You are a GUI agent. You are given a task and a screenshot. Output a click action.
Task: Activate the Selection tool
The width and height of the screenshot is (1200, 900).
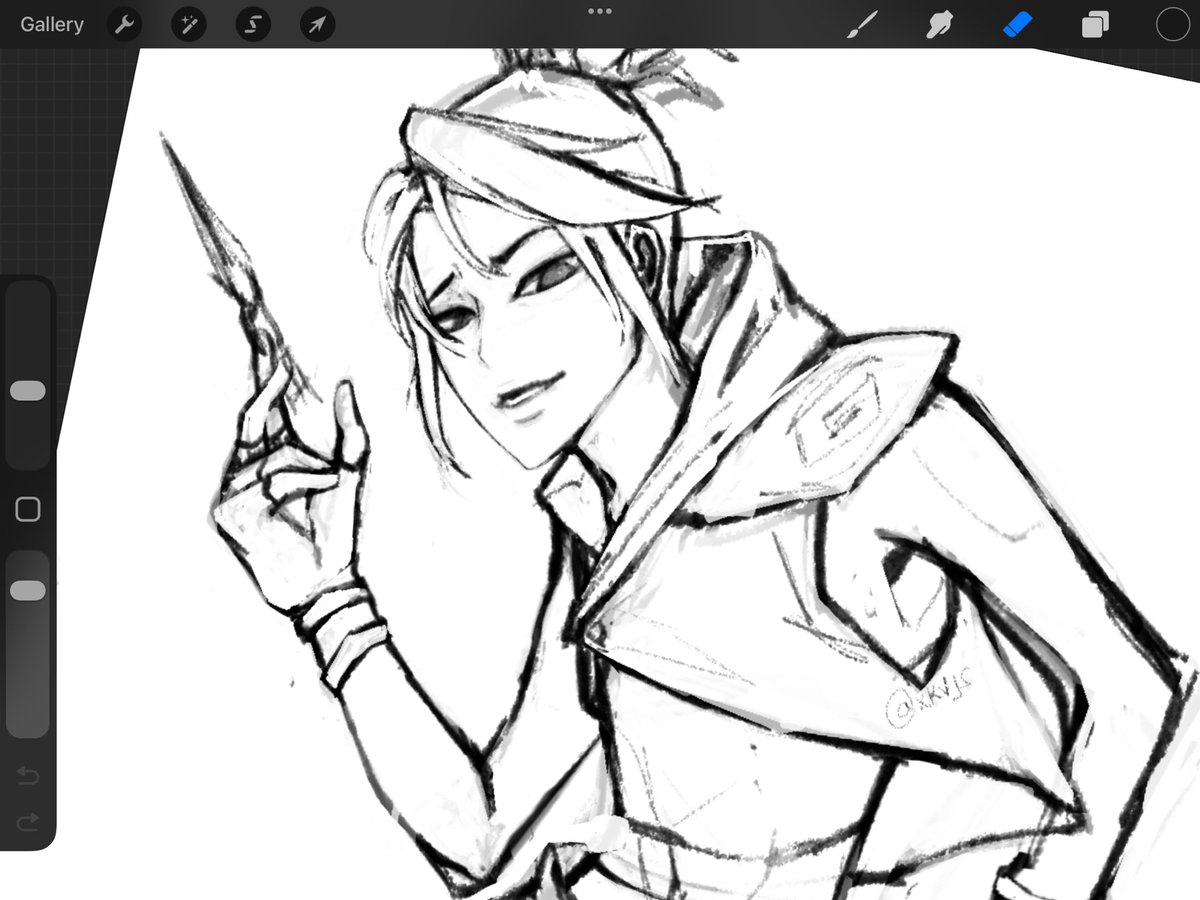[253, 25]
